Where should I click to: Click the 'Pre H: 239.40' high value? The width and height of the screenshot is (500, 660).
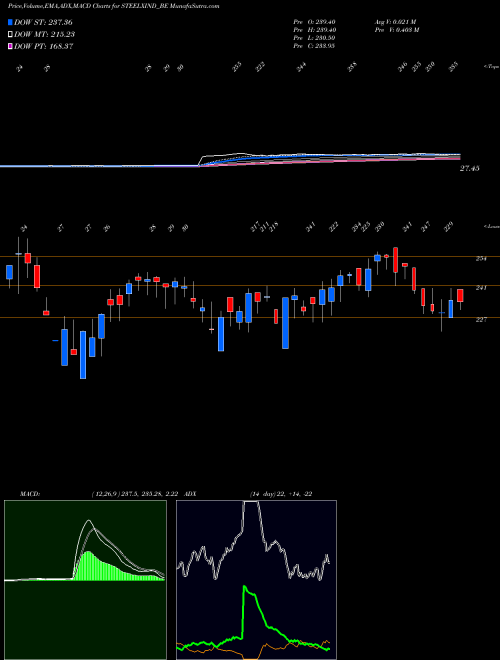coord(314,30)
